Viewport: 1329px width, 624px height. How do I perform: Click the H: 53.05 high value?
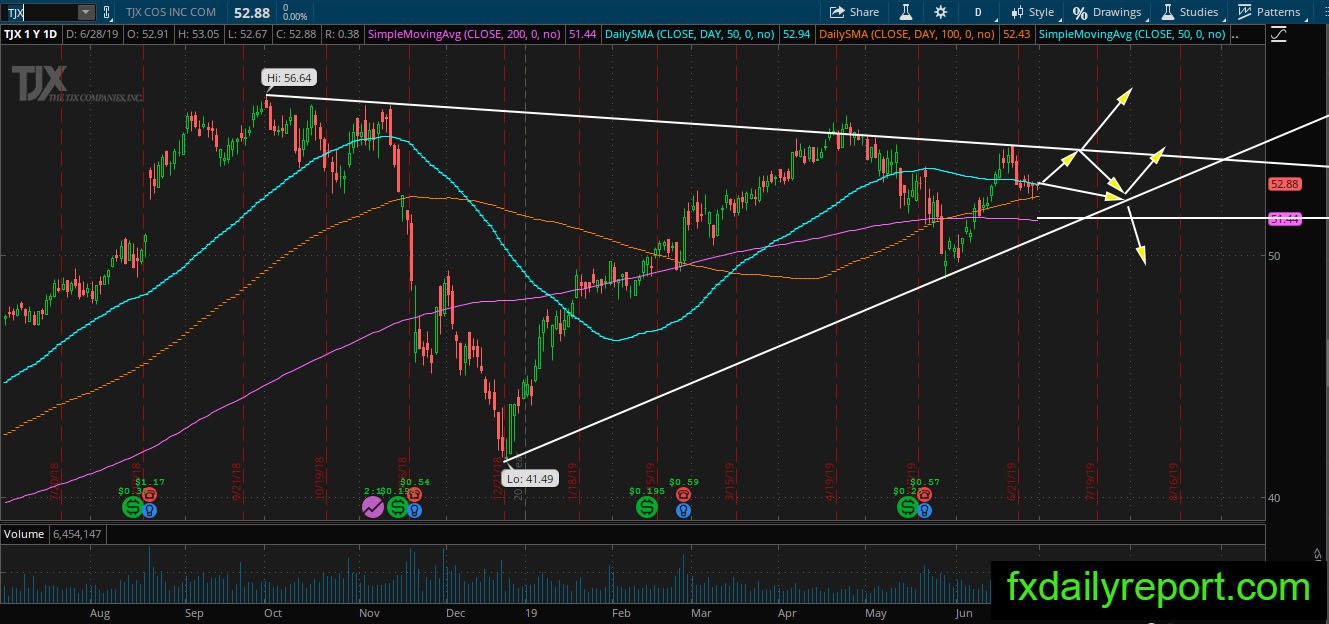click(x=200, y=34)
